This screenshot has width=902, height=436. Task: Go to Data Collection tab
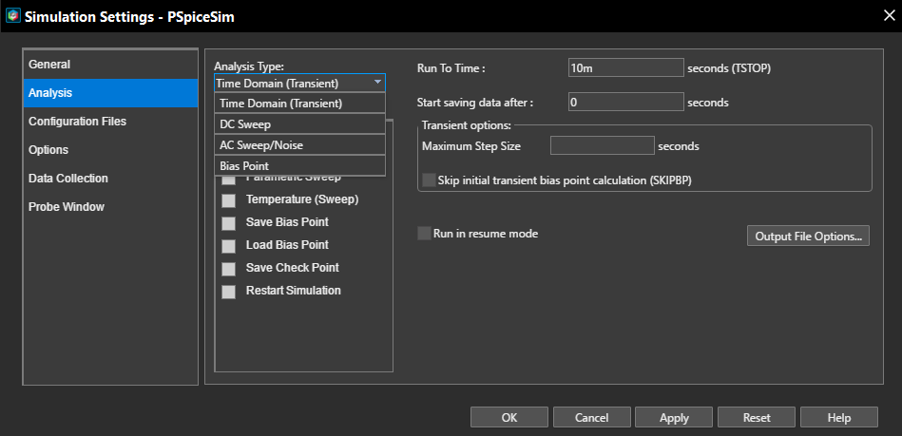click(x=110, y=178)
